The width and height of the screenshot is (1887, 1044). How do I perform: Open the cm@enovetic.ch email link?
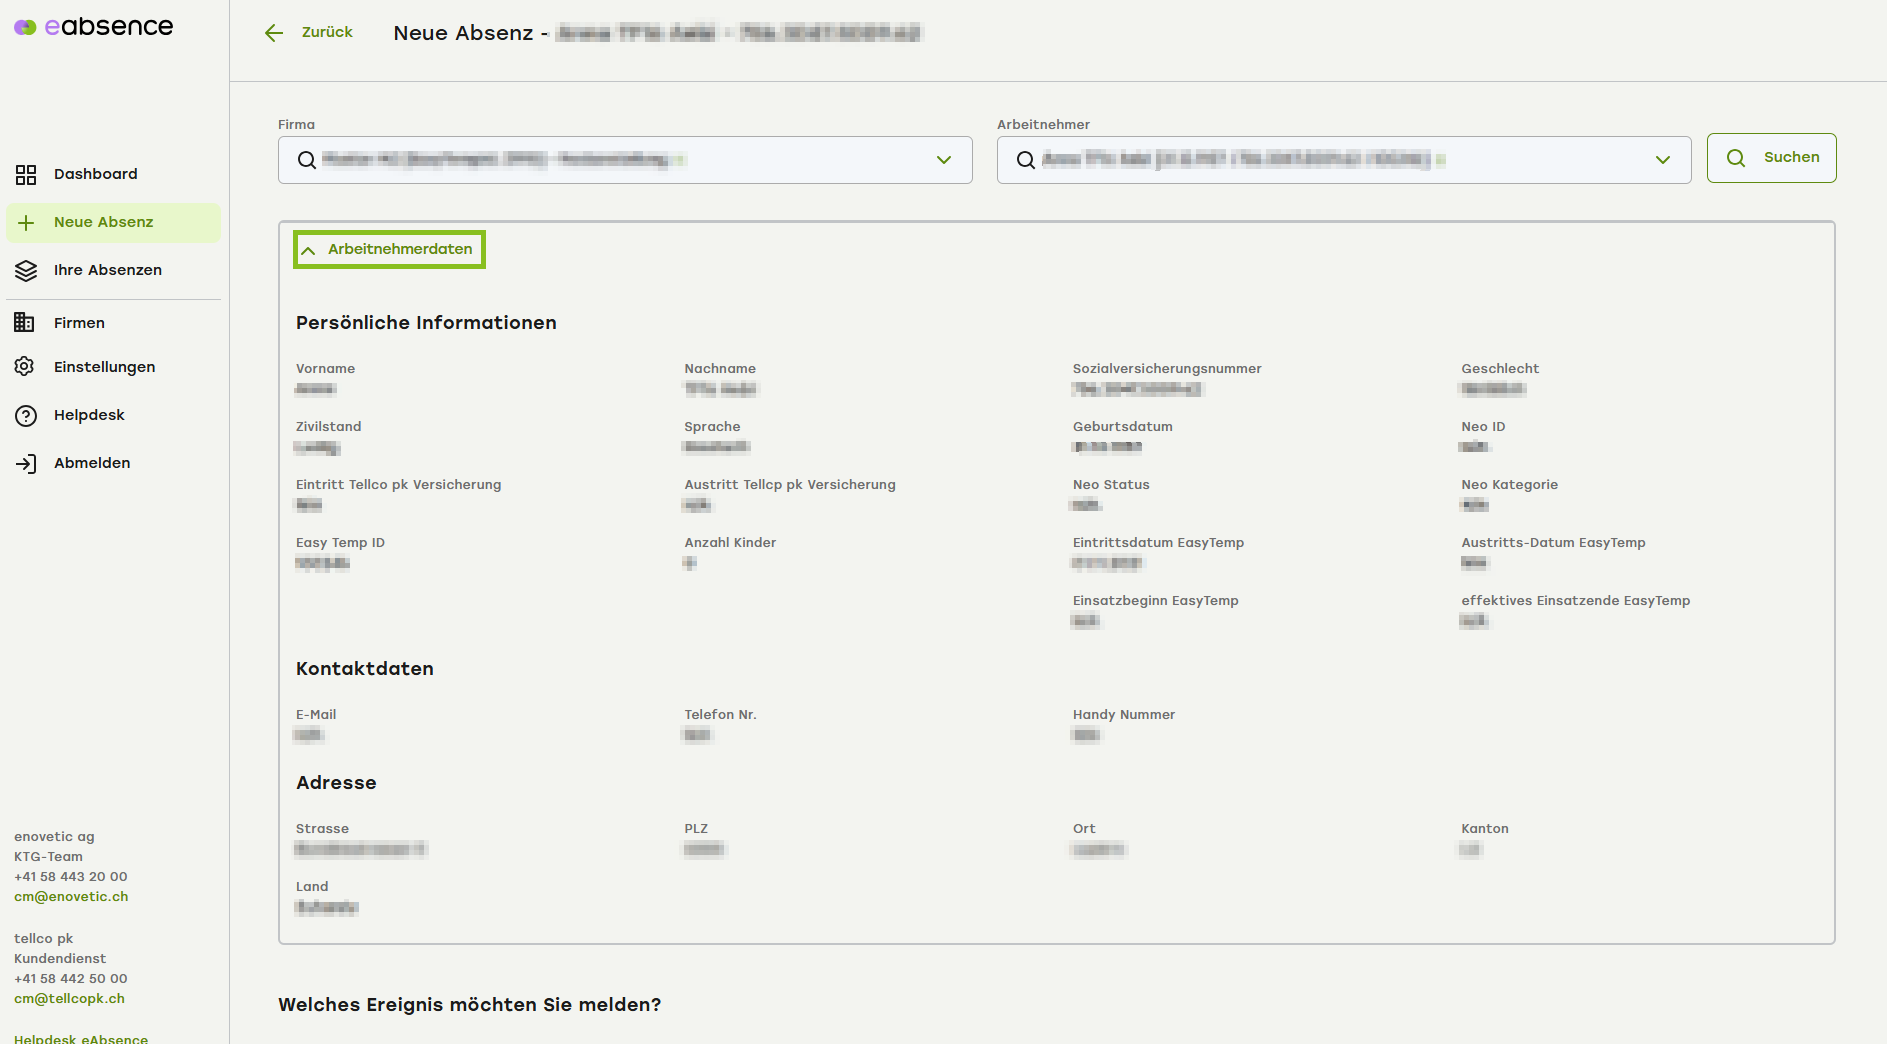[71, 897]
